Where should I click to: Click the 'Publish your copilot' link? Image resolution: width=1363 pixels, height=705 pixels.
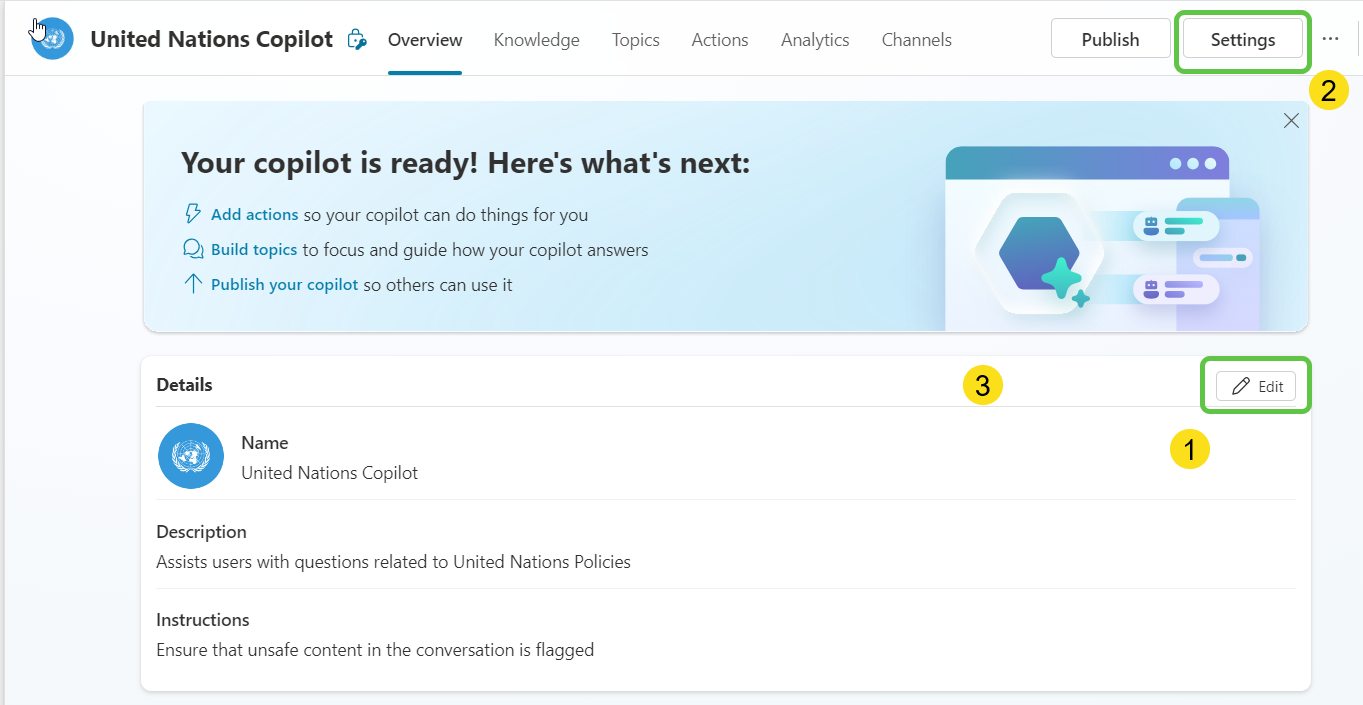284,285
